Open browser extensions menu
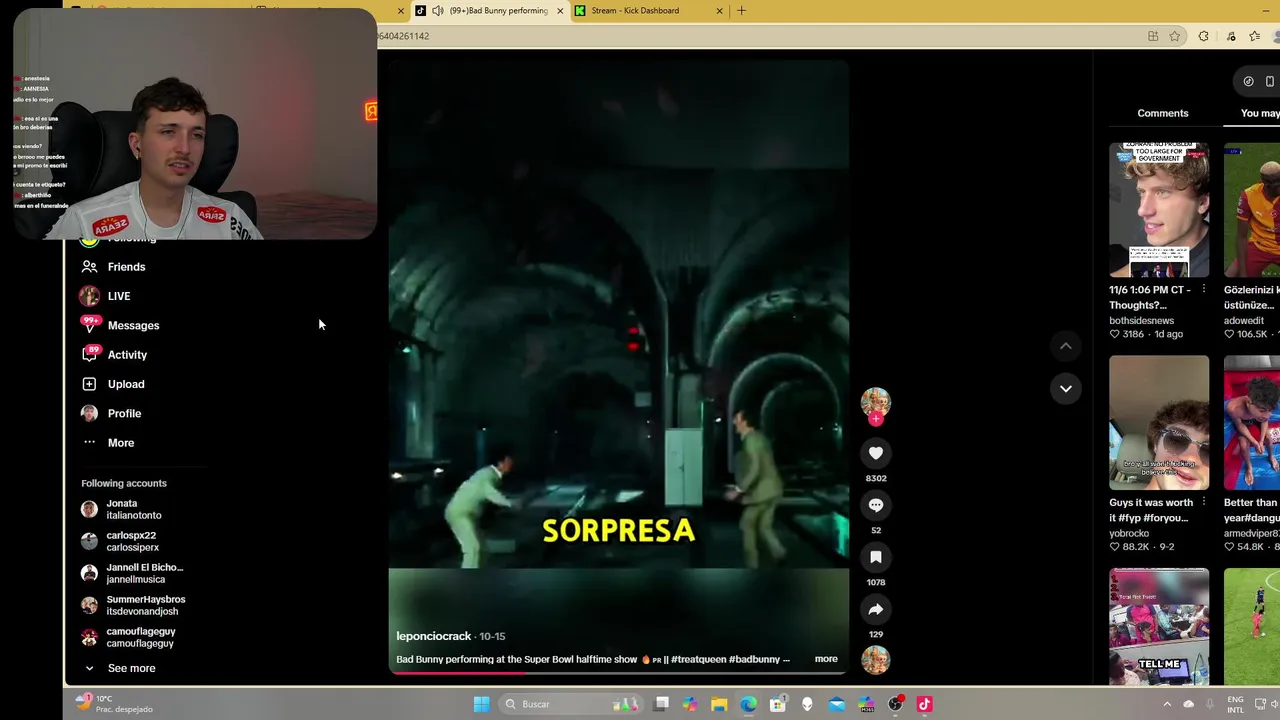 tap(1204, 36)
